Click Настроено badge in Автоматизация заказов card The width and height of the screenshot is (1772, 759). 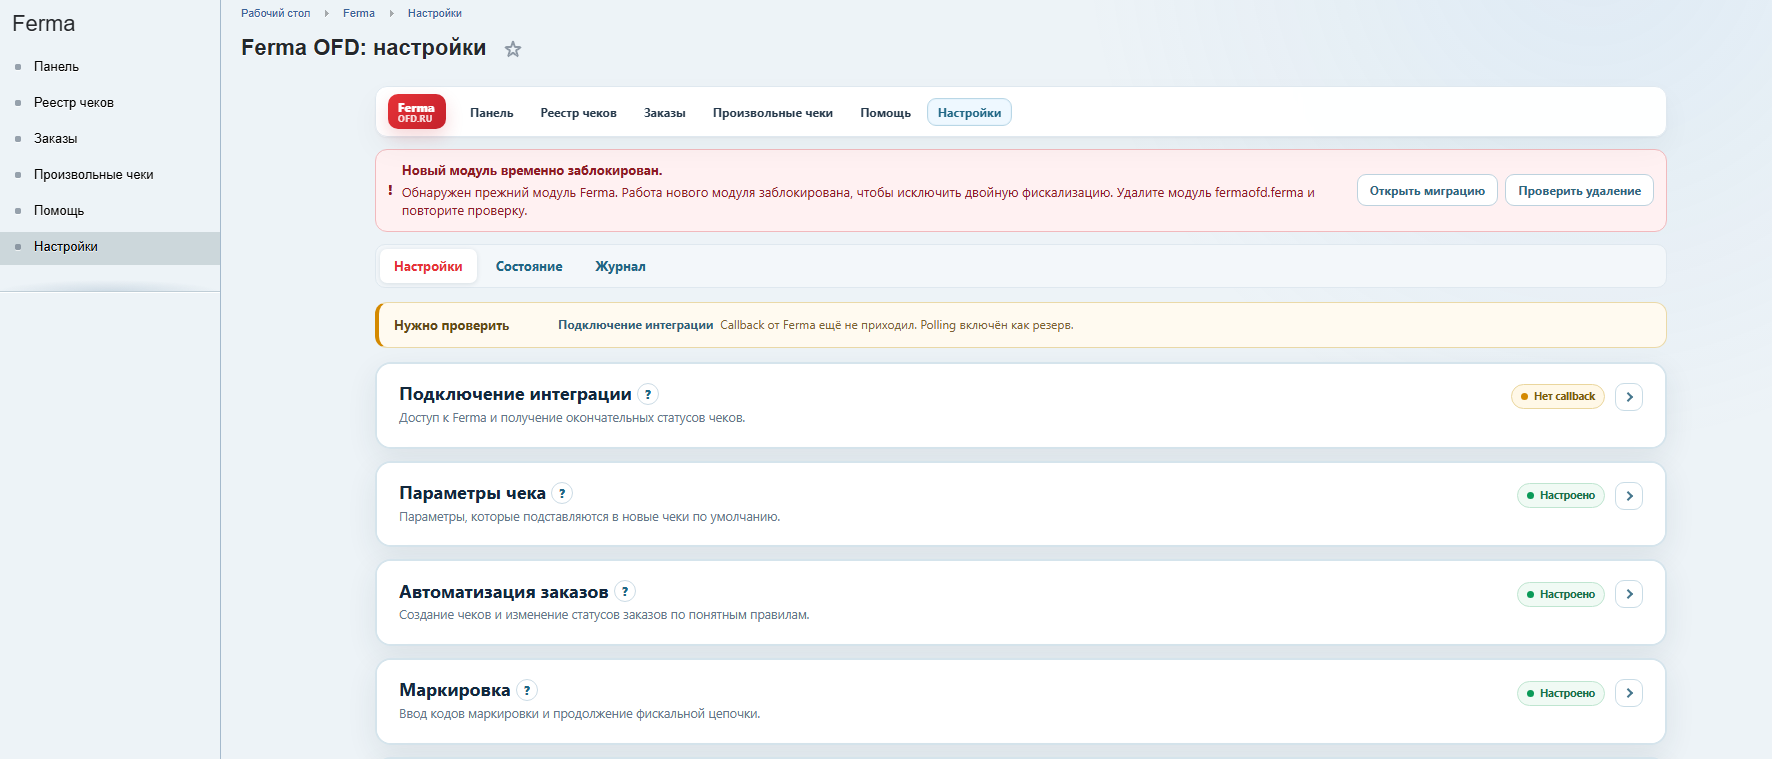point(1560,594)
